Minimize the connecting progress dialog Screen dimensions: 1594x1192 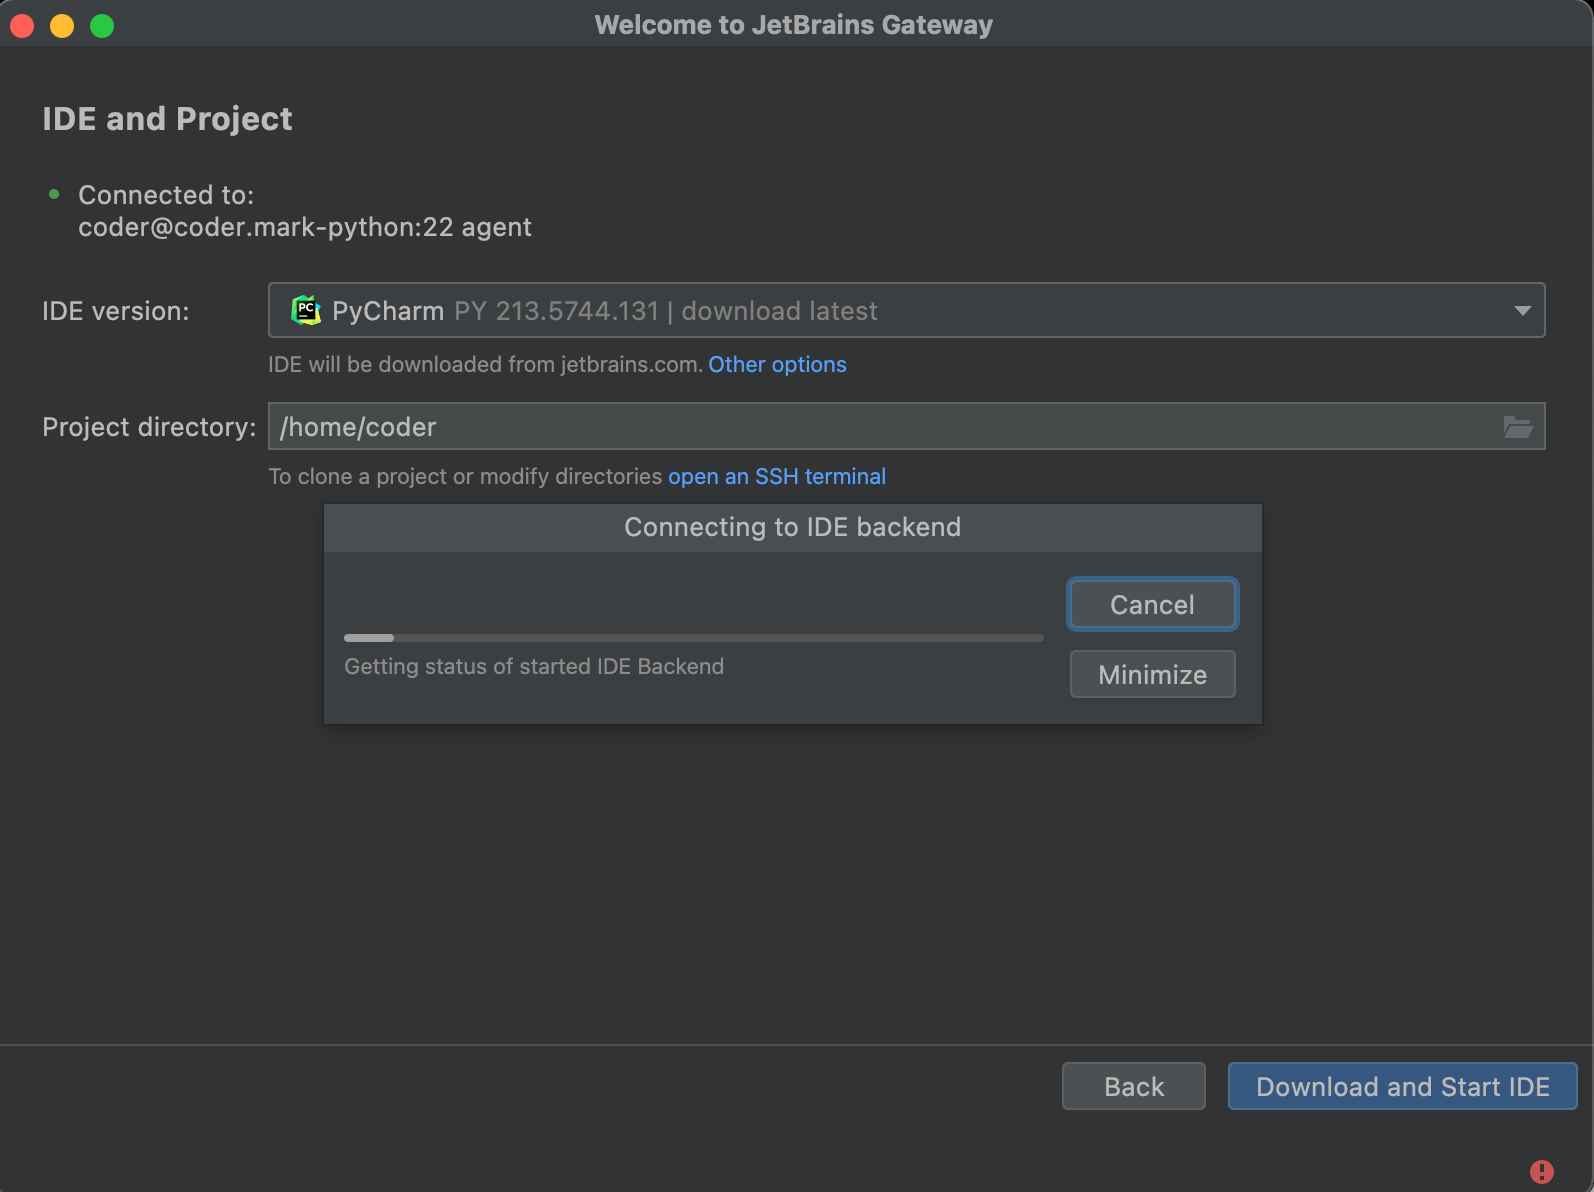coord(1152,675)
